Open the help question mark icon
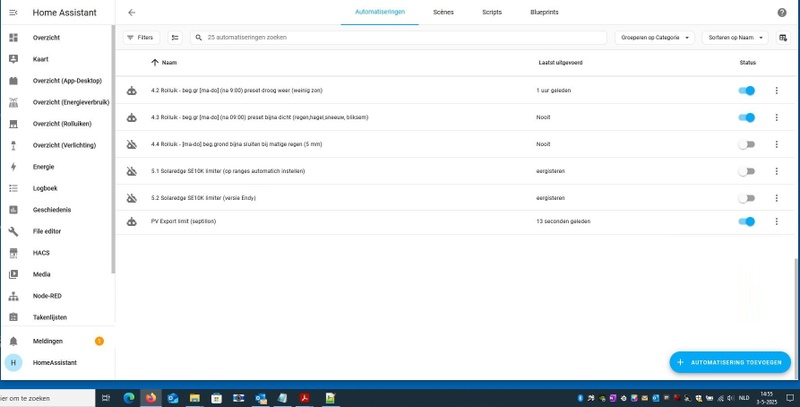Screen dimensions: 800x407 click(782, 13)
